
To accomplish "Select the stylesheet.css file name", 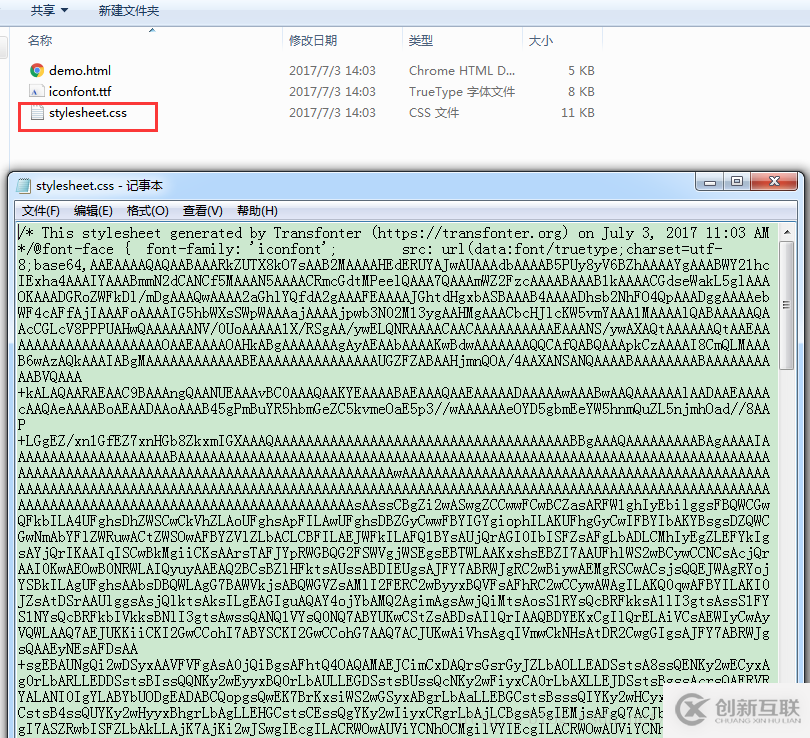I will click(x=88, y=113).
